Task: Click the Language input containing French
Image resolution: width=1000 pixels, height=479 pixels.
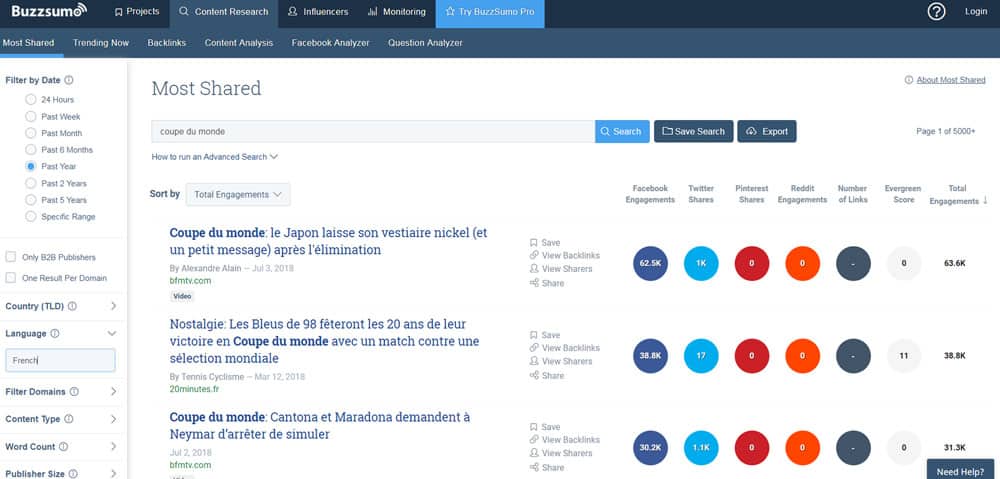Action: pyautogui.click(x=61, y=360)
